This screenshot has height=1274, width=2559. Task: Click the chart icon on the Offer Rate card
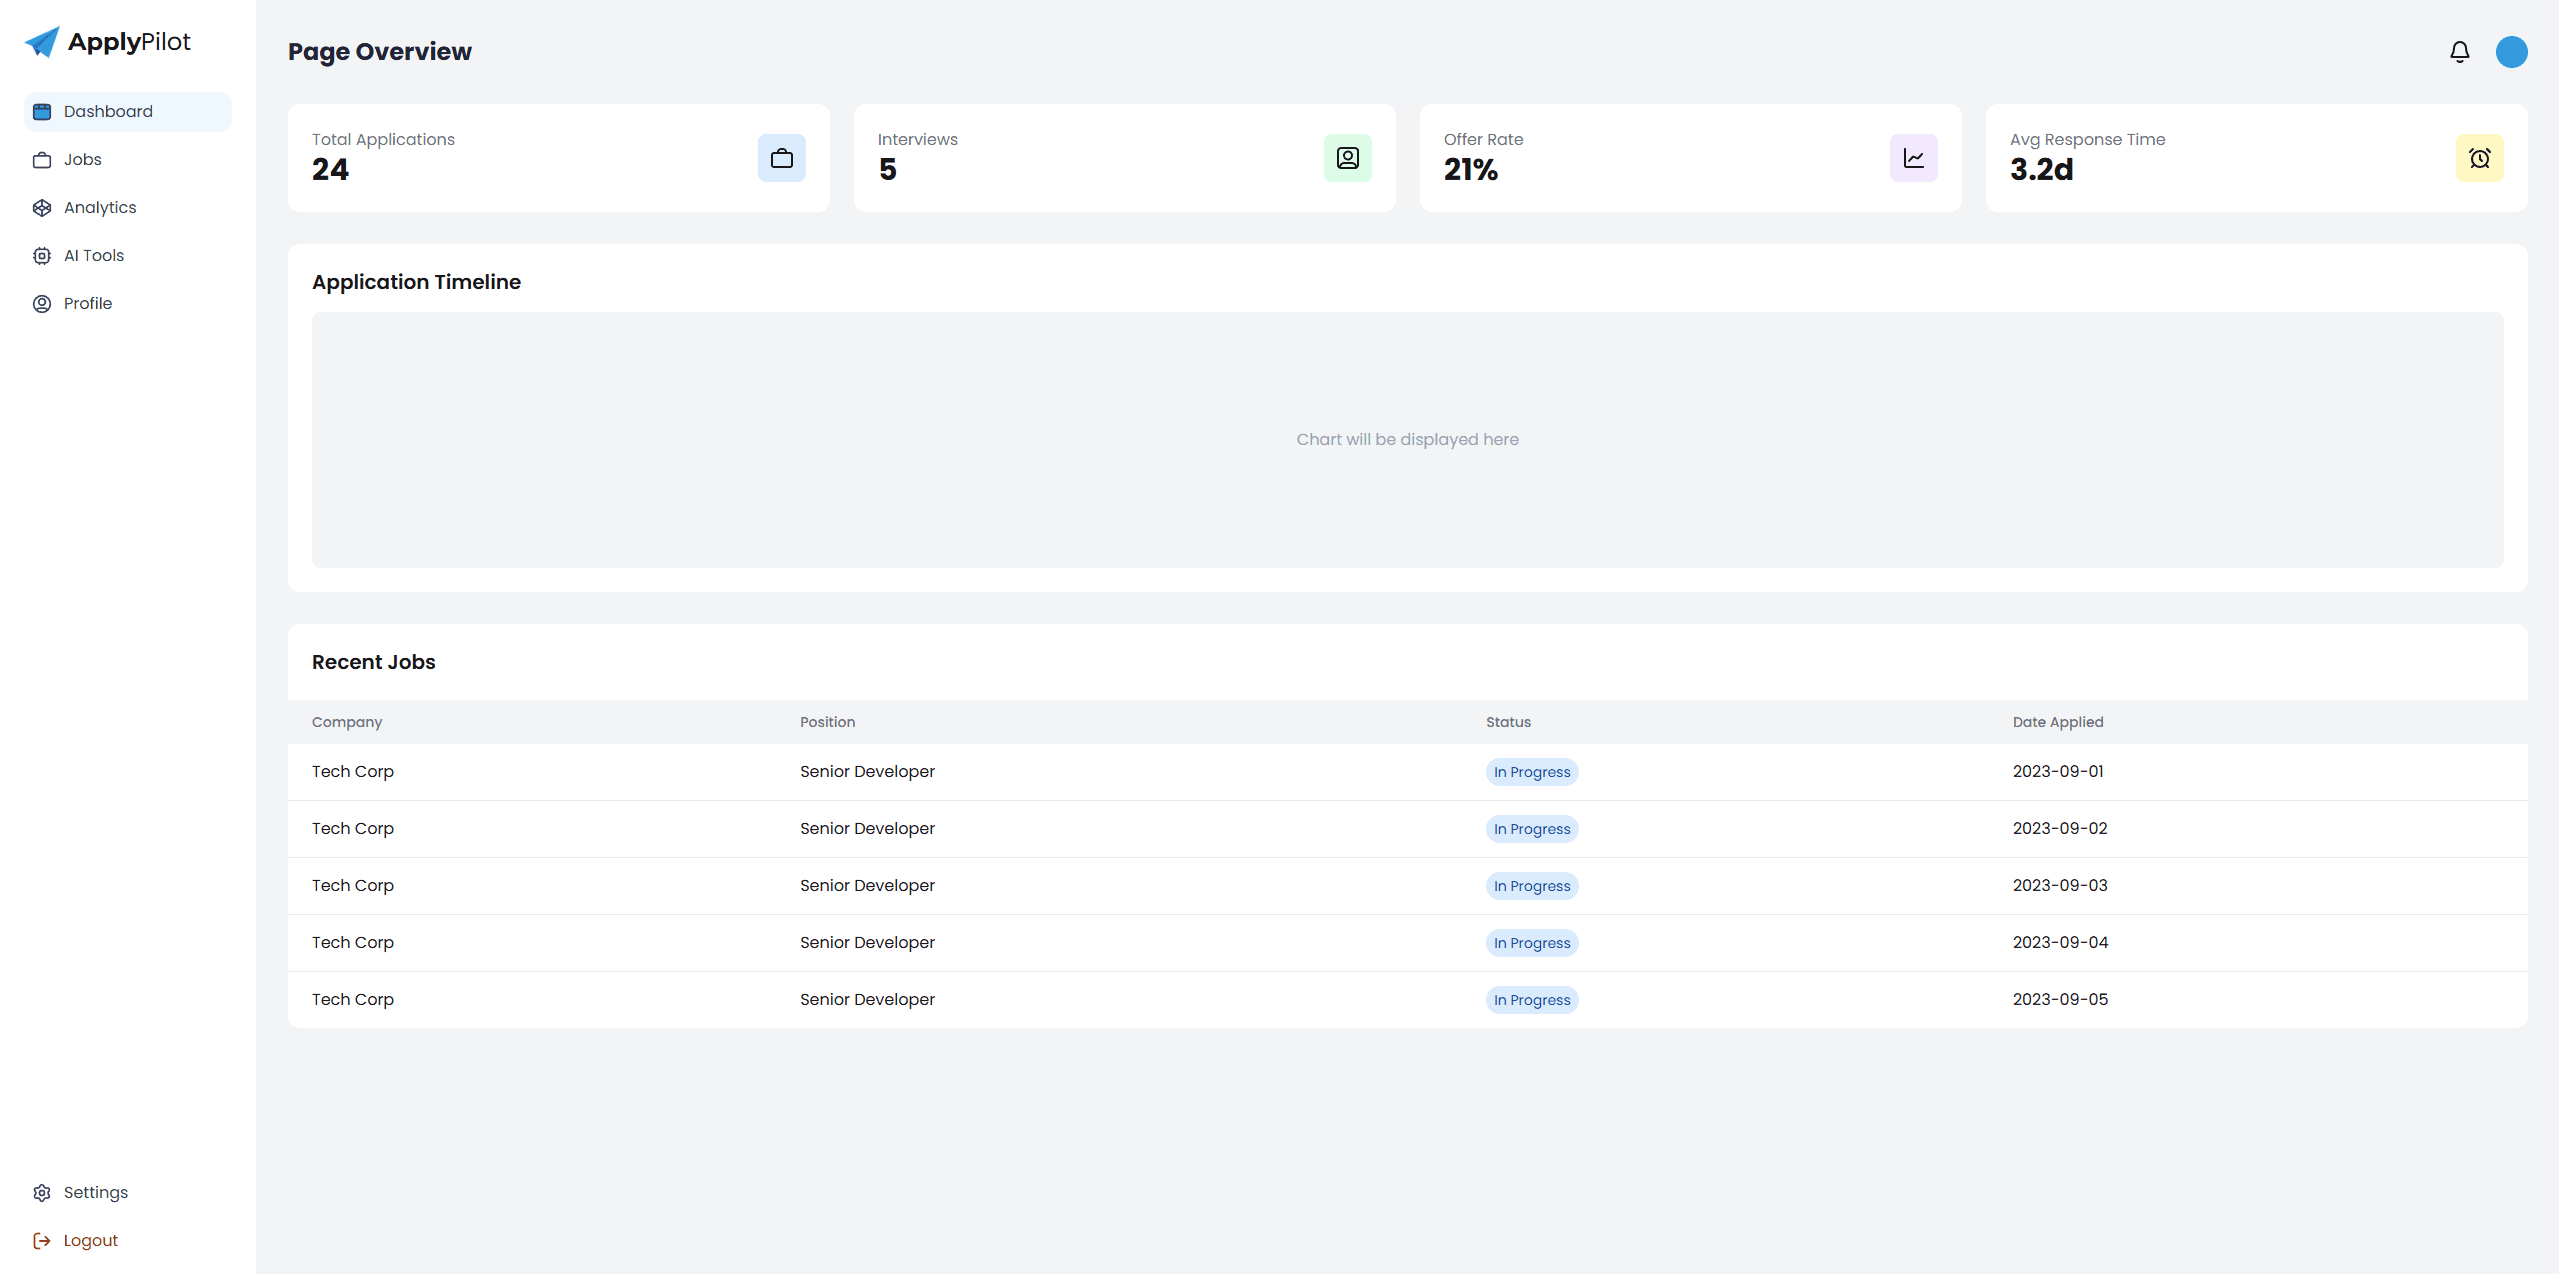click(x=1913, y=157)
